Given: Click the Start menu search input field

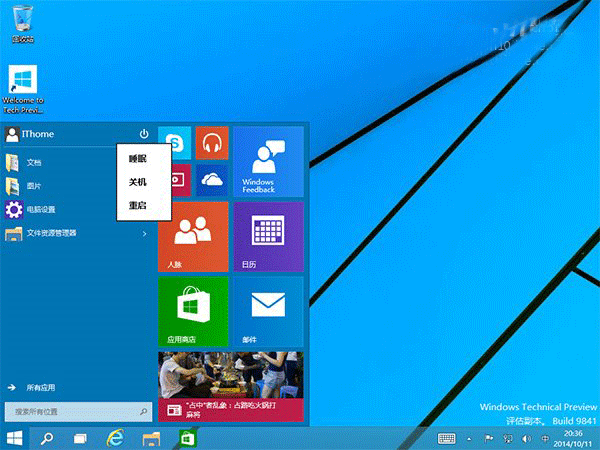Looking at the screenshot, I should [78, 412].
